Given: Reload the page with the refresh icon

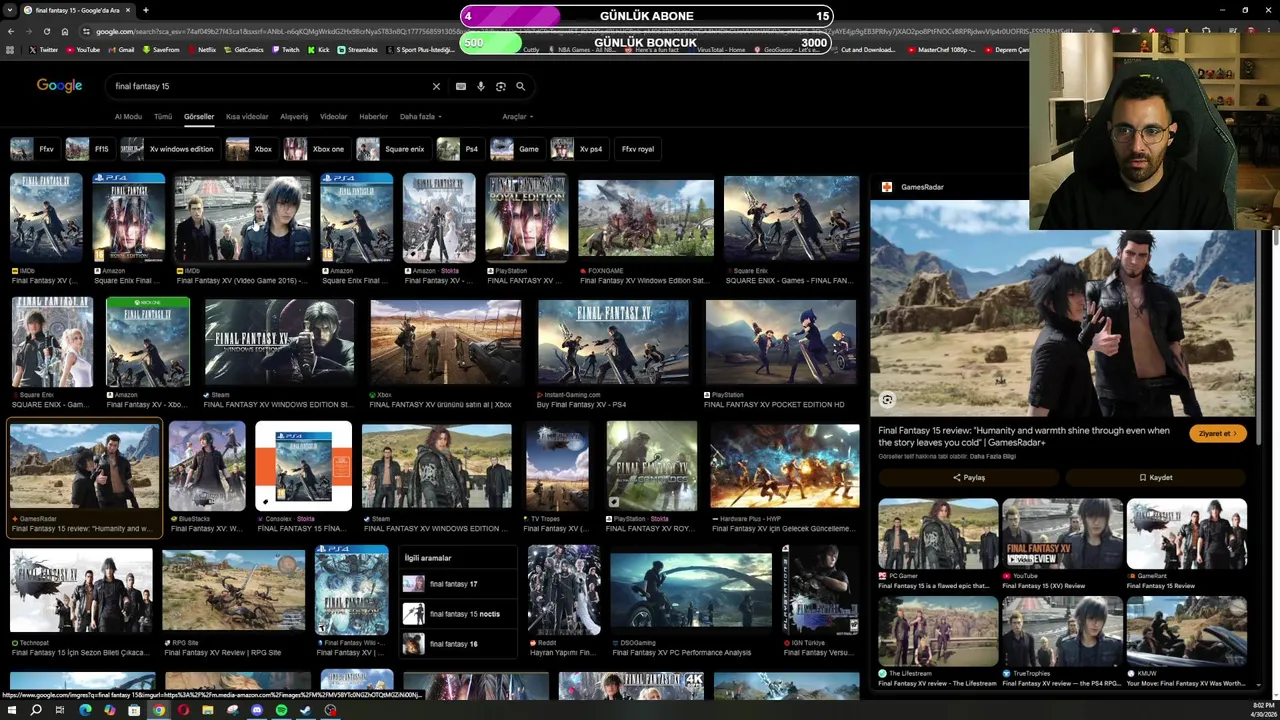Looking at the screenshot, I should pos(46,31).
